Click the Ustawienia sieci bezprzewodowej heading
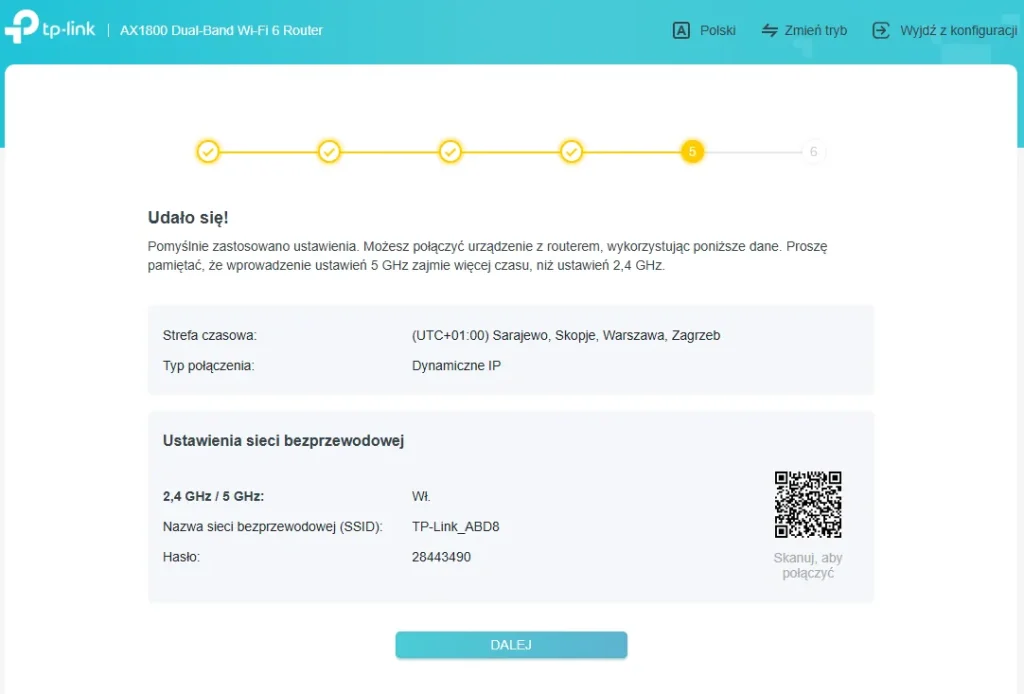 coord(283,441)
